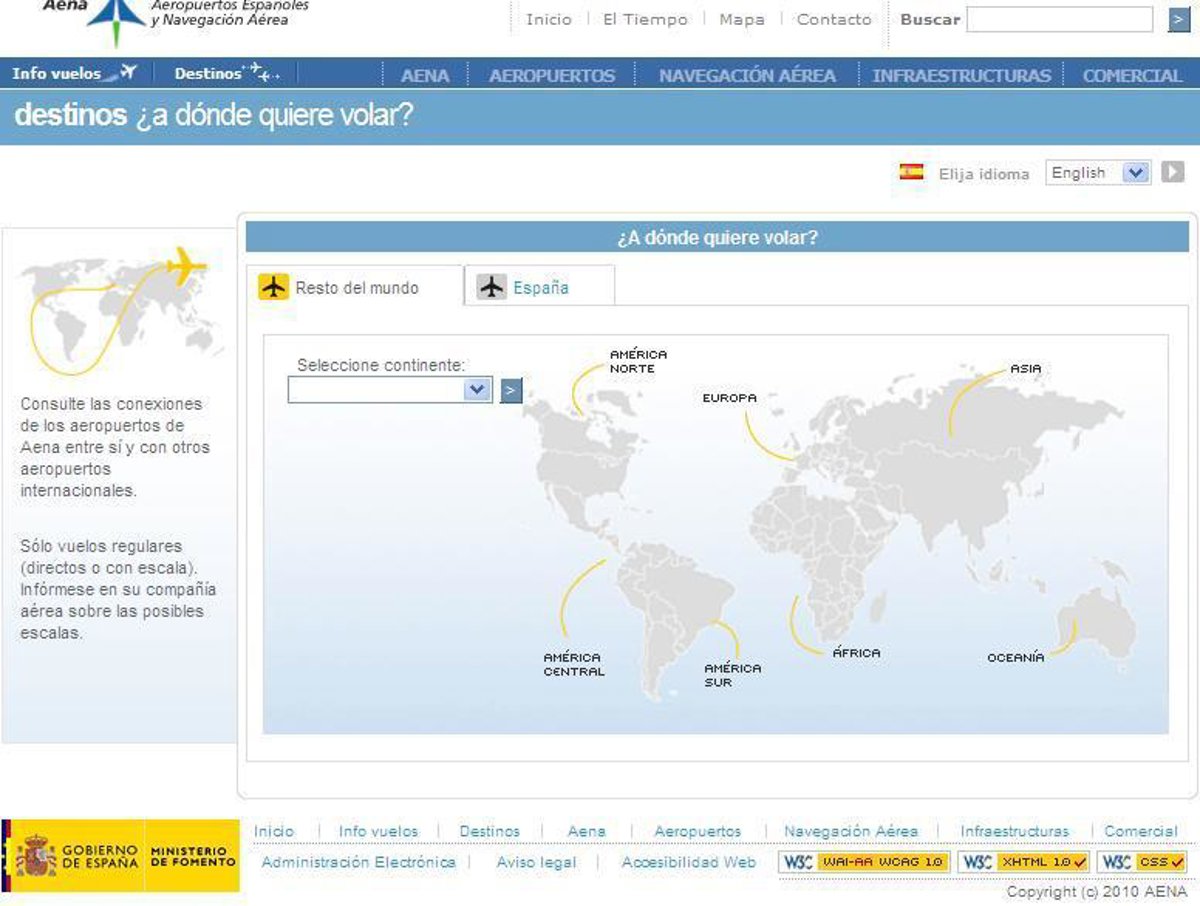Screen dimensions: 1200x906
Task: Open the NAVEGACIÓN AÉREA menu
Action: [x=747, y=75]
